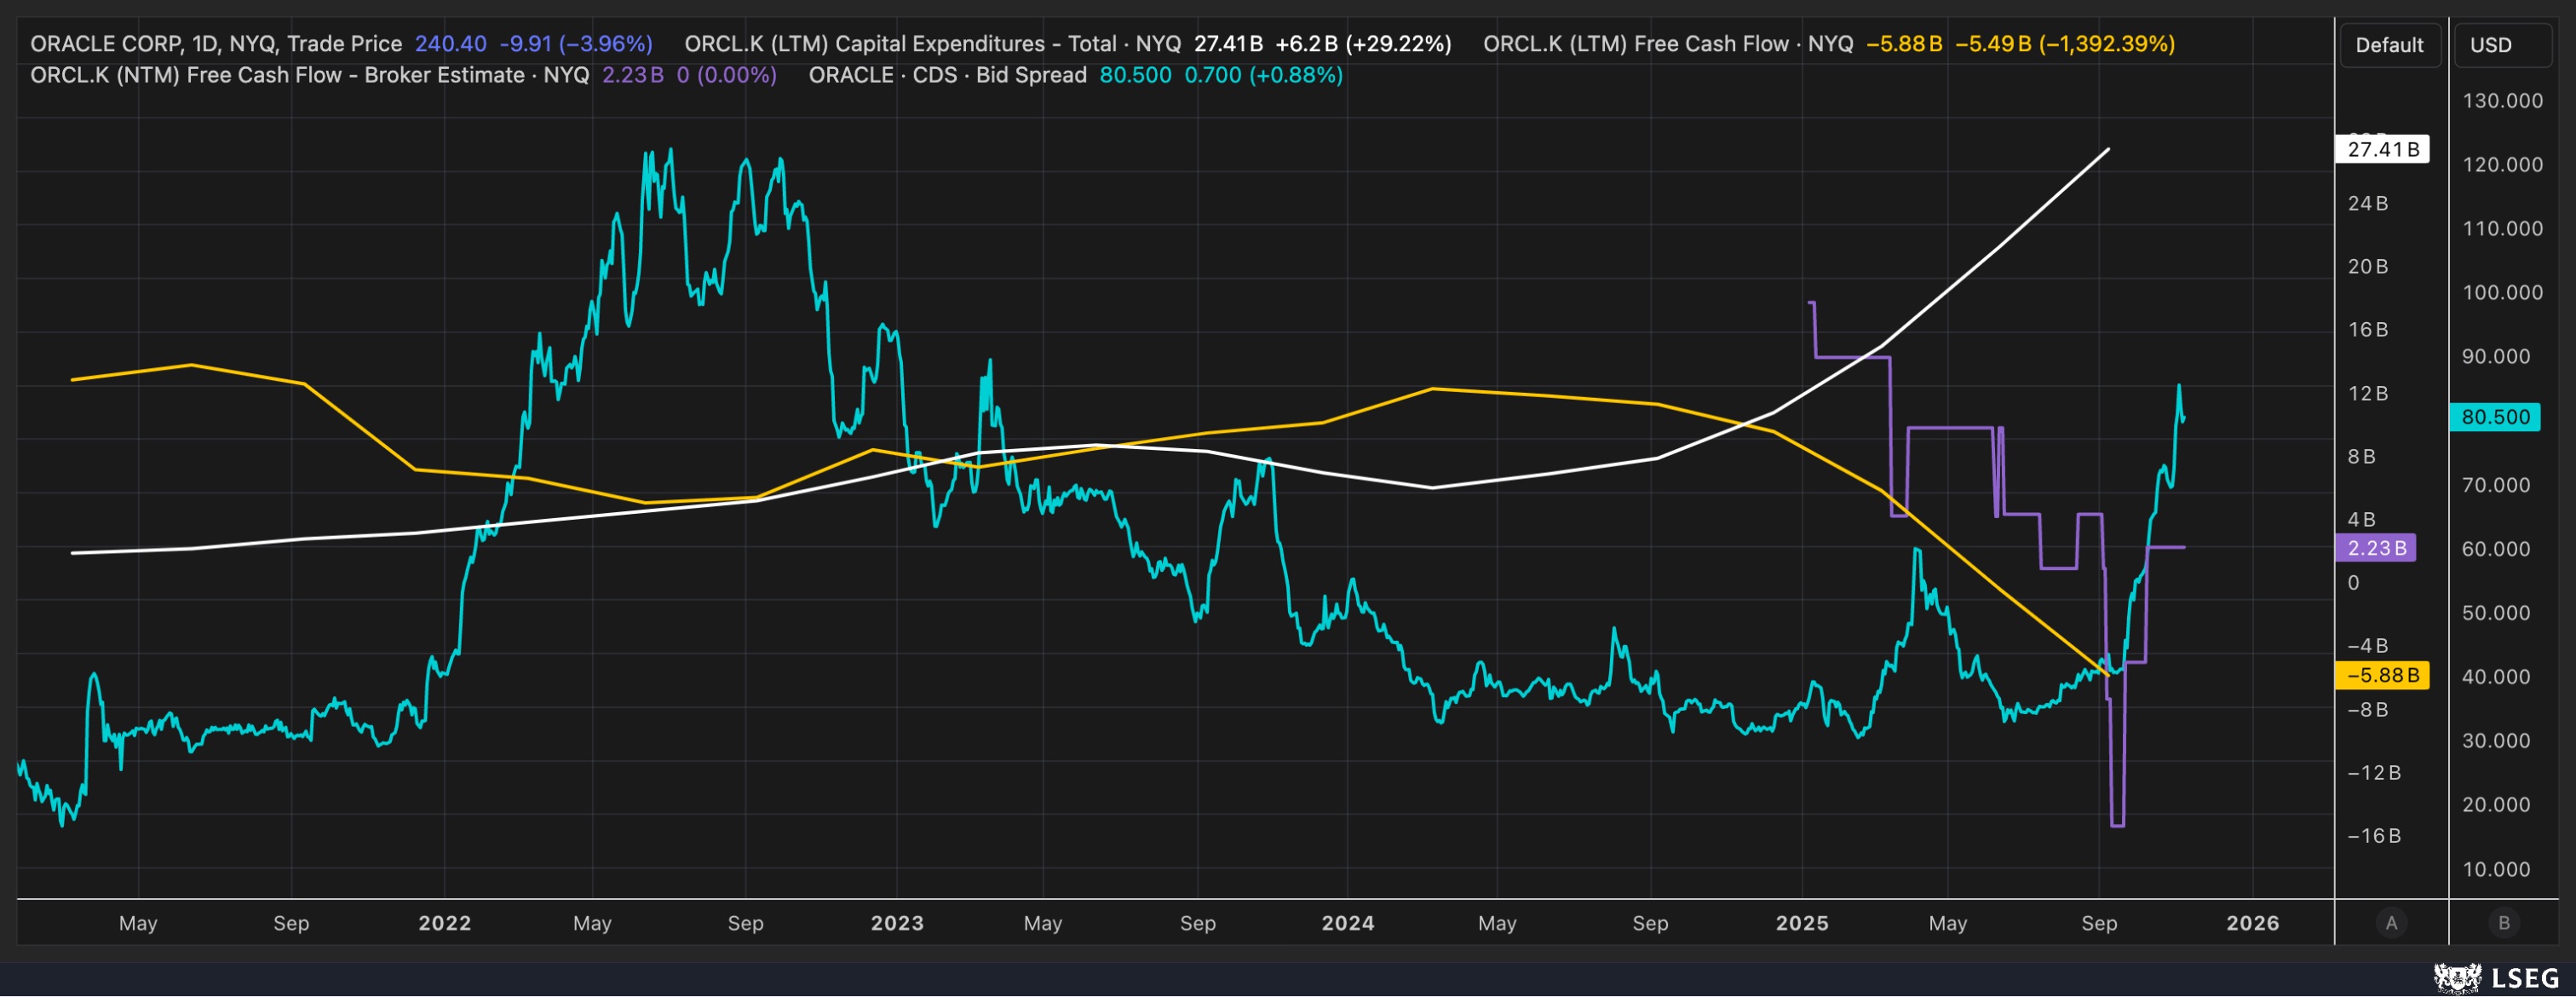The image size is (2576, 997).
Task: Click the 24B value on capex axis
Action: point(2367,203)
